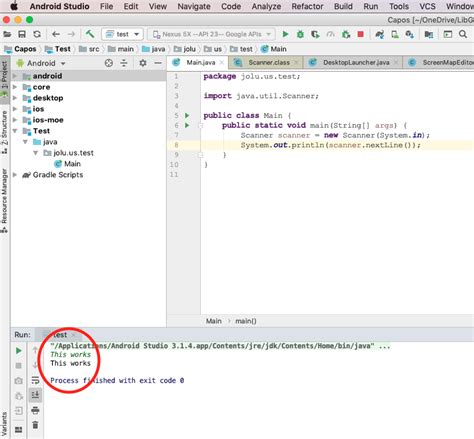Open the Build menu
Image resolution: width=474 pixels, height=439 pixels.
coord(343,6)
